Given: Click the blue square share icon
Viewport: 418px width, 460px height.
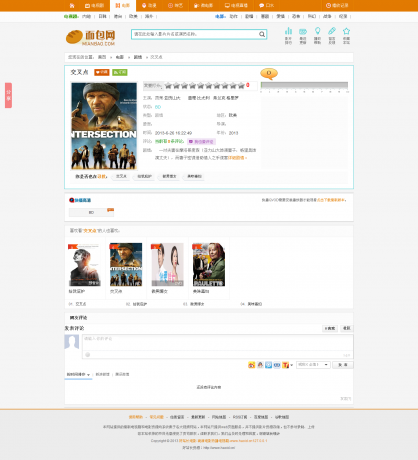Looking at the screenshot, I should click(x=268, y=365).
